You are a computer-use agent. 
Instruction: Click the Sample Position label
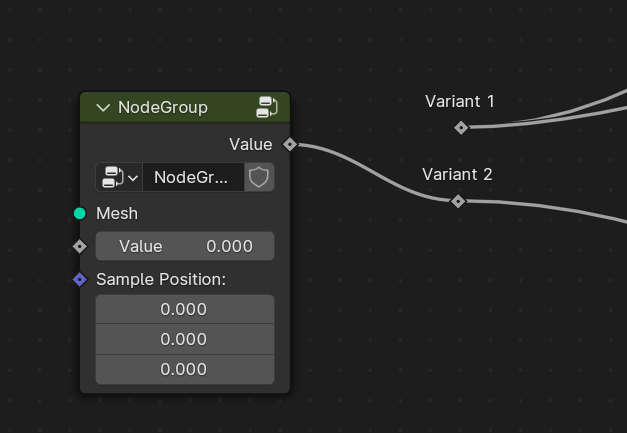coord(161,279)
